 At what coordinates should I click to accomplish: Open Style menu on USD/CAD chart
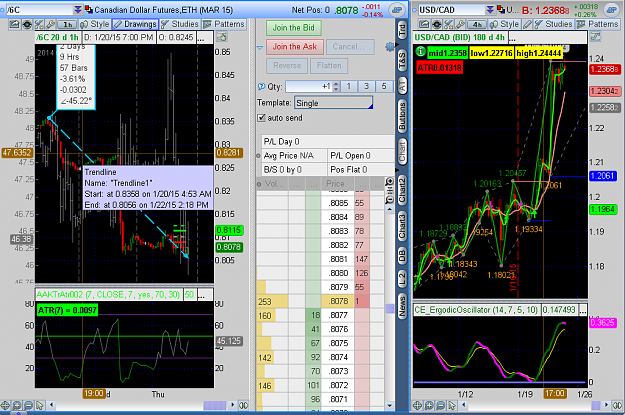point(504,24)
